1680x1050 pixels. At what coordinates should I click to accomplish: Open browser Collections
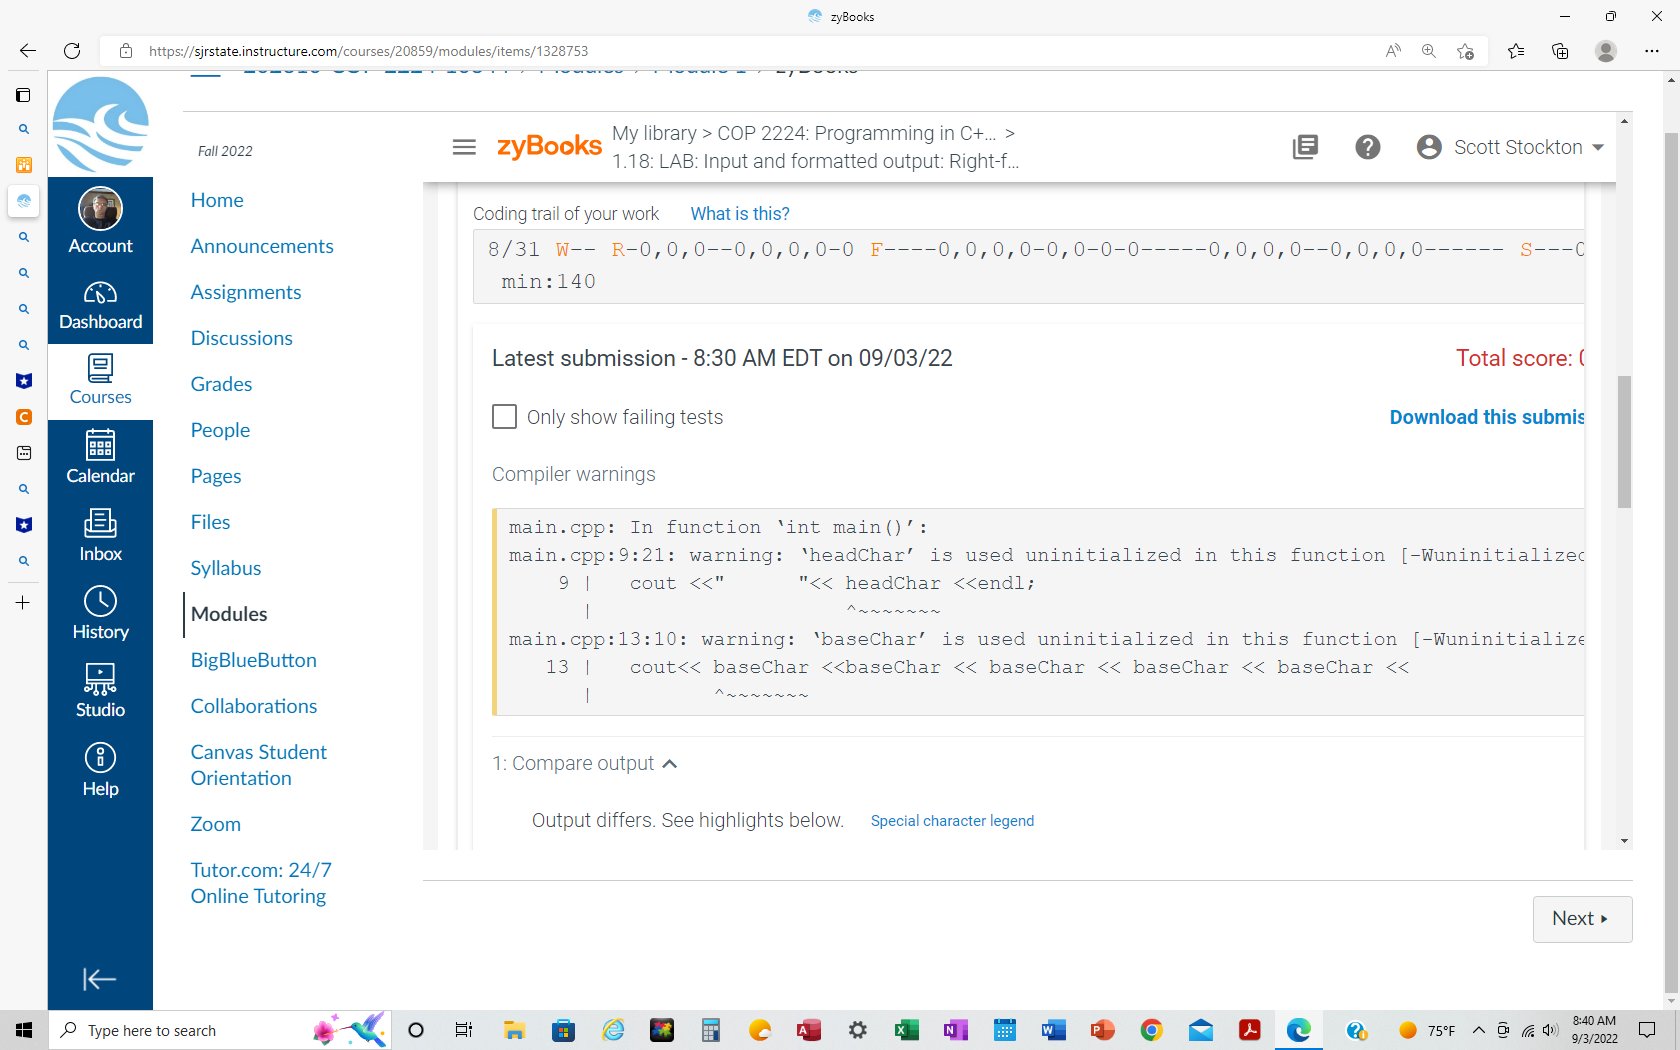point(1560,51)
